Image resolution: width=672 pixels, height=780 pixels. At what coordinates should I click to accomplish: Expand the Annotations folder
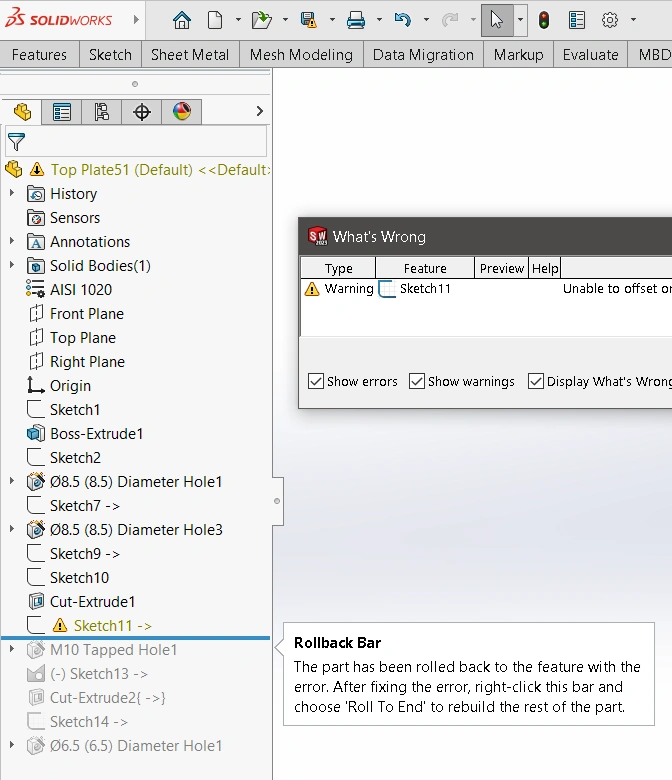12,241
